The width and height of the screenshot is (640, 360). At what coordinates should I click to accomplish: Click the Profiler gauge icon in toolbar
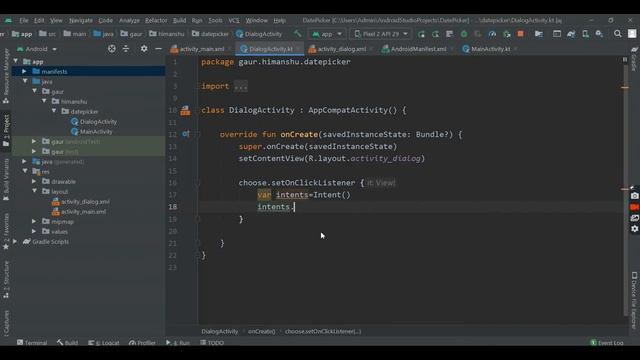tap(492, 34)
